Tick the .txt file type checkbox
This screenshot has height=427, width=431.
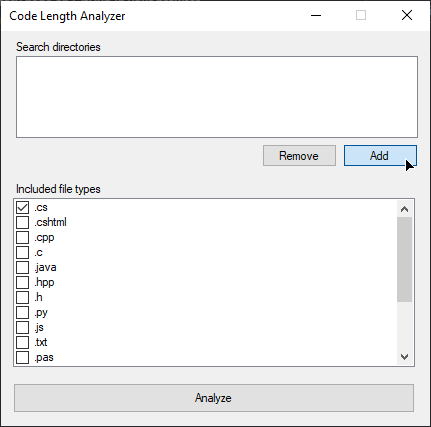pyautogui.click(x=22, y=342)
